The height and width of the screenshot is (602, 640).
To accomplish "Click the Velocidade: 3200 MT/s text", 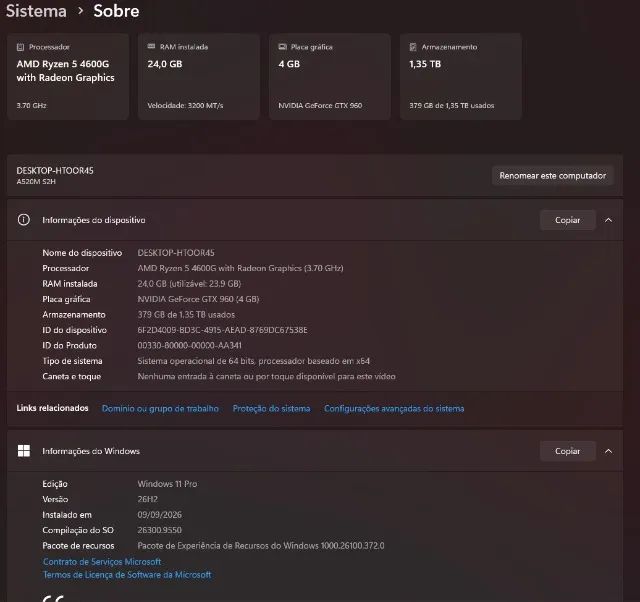I will [185, 105].
